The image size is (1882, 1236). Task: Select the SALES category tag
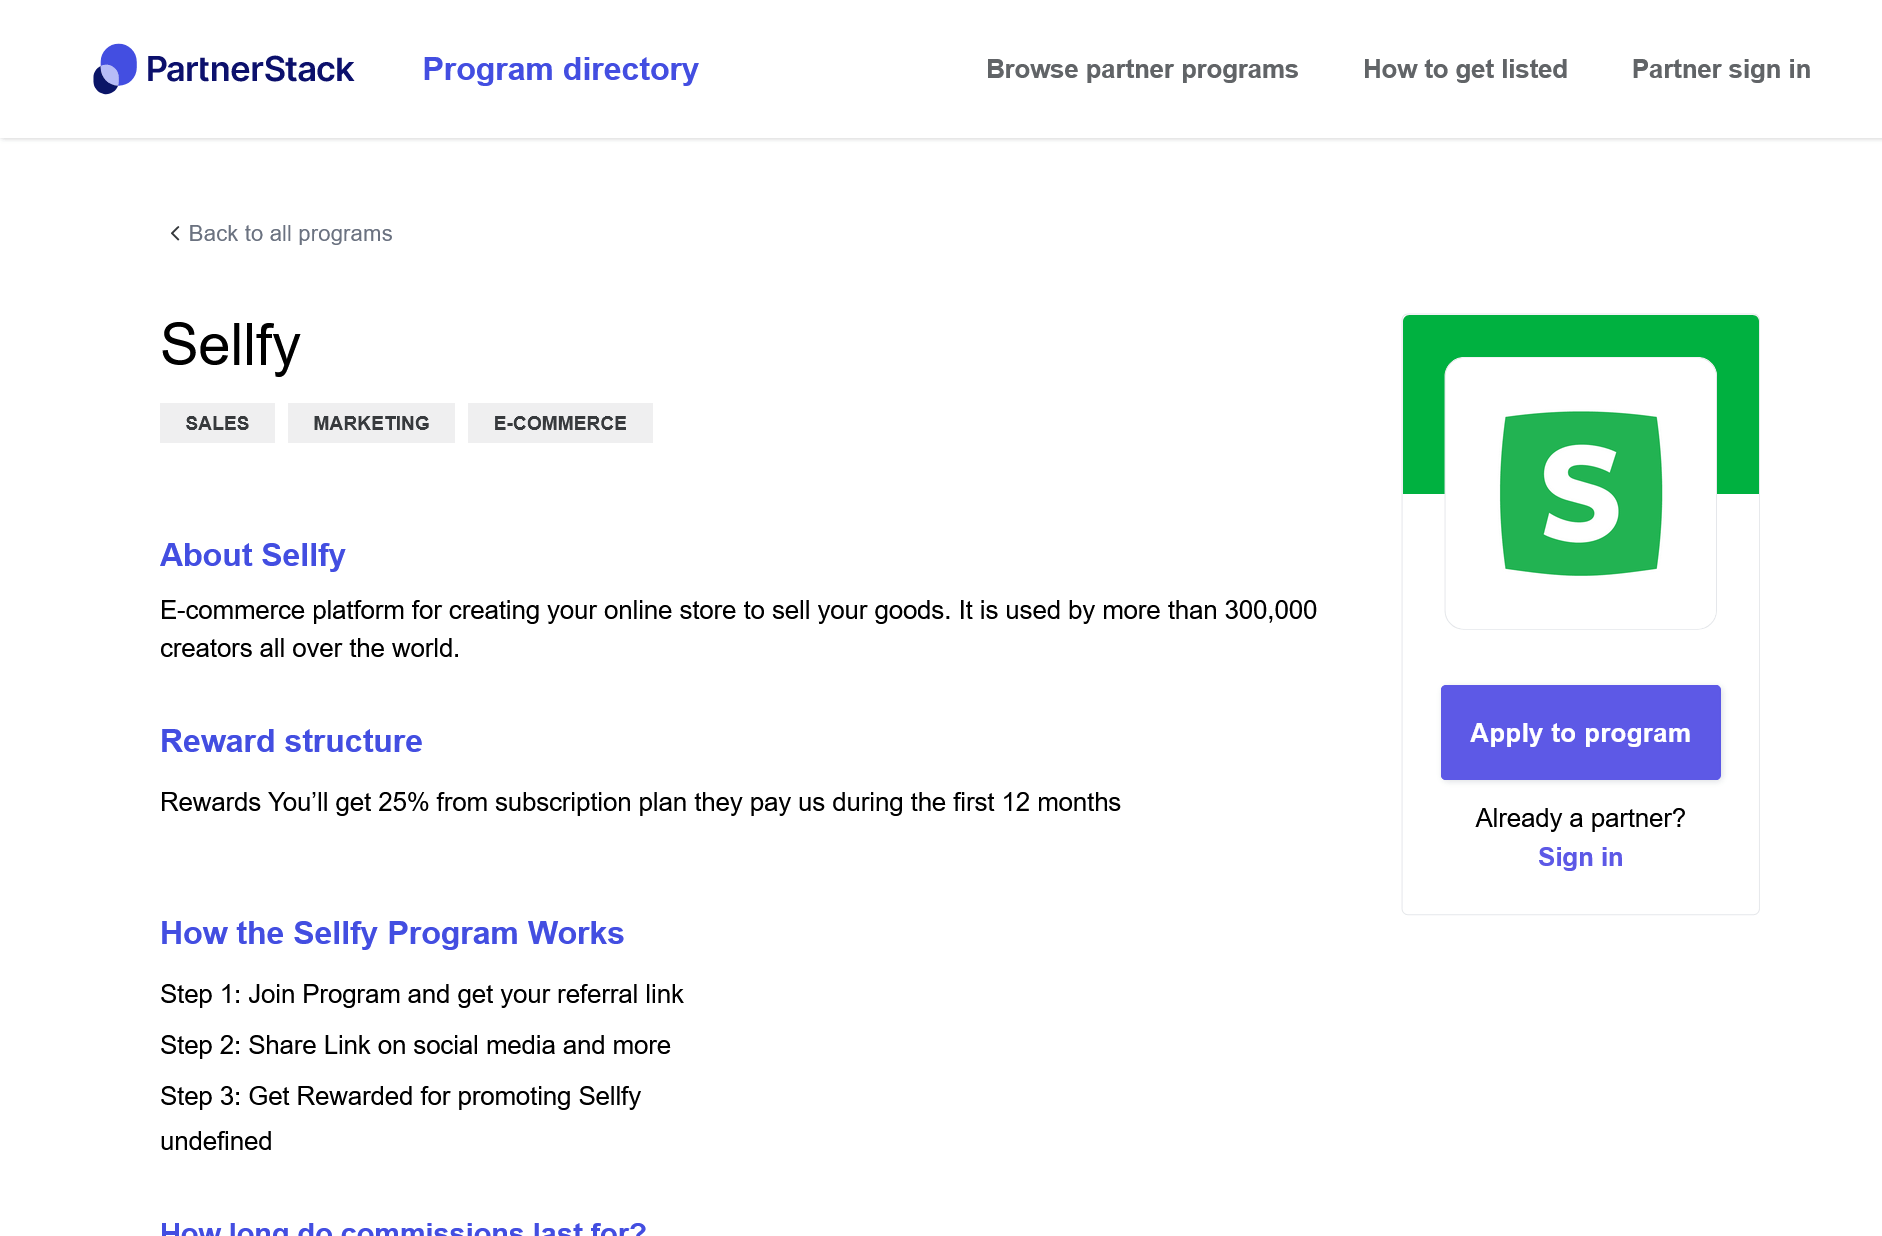coord(217,423)
